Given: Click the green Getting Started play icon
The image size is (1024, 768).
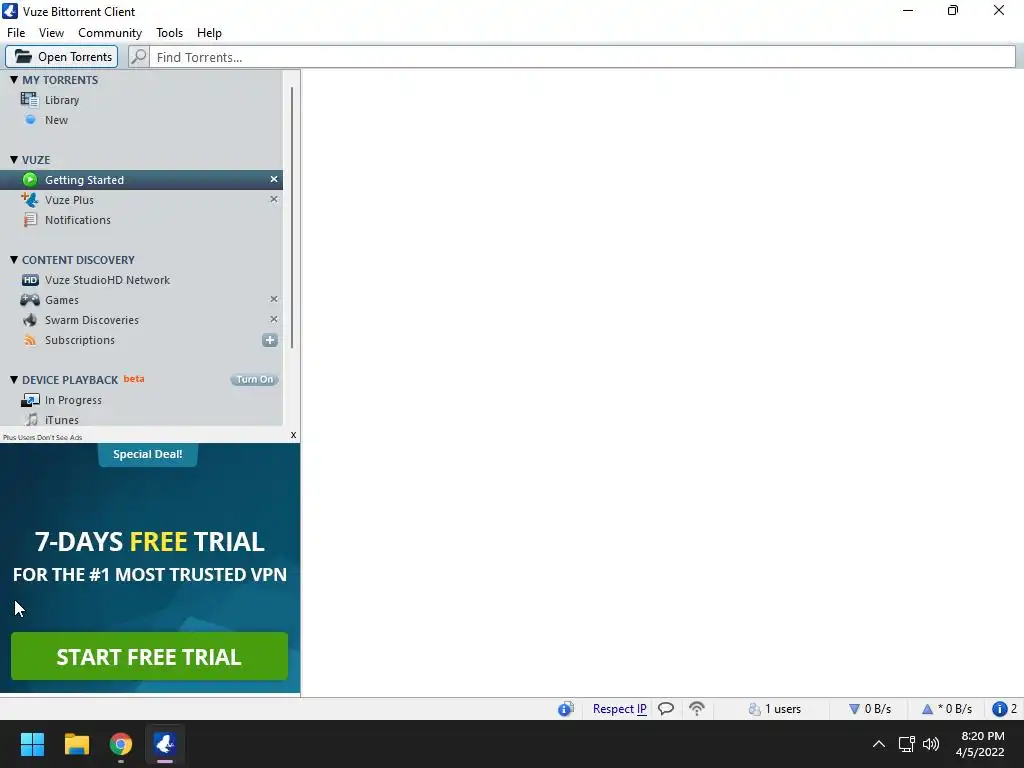Looking at the screenshot, I should point(30,180).
